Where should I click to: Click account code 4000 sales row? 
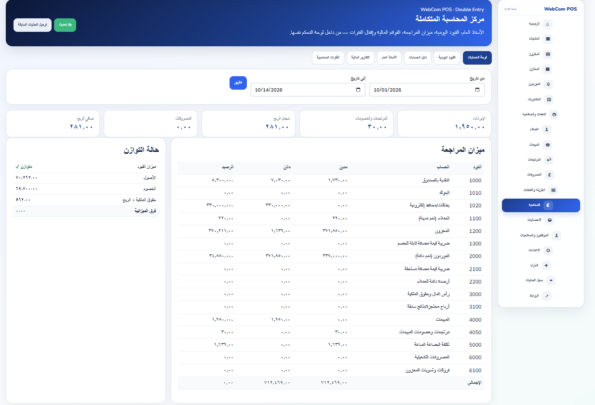click(331, 320)
